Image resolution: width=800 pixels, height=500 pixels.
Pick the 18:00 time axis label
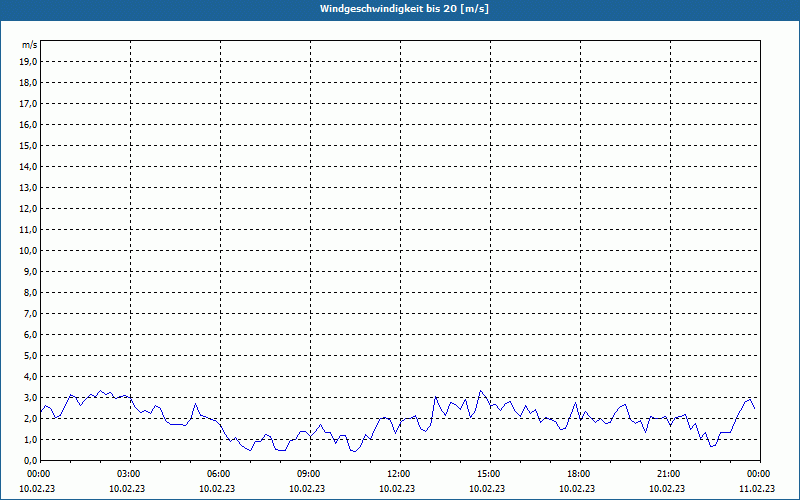click(x=578, y=473)
